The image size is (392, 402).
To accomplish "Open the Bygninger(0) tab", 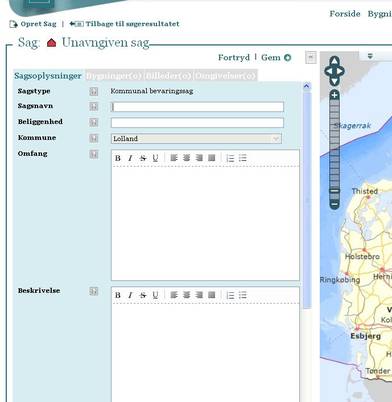I will click(x=114, y=76).
